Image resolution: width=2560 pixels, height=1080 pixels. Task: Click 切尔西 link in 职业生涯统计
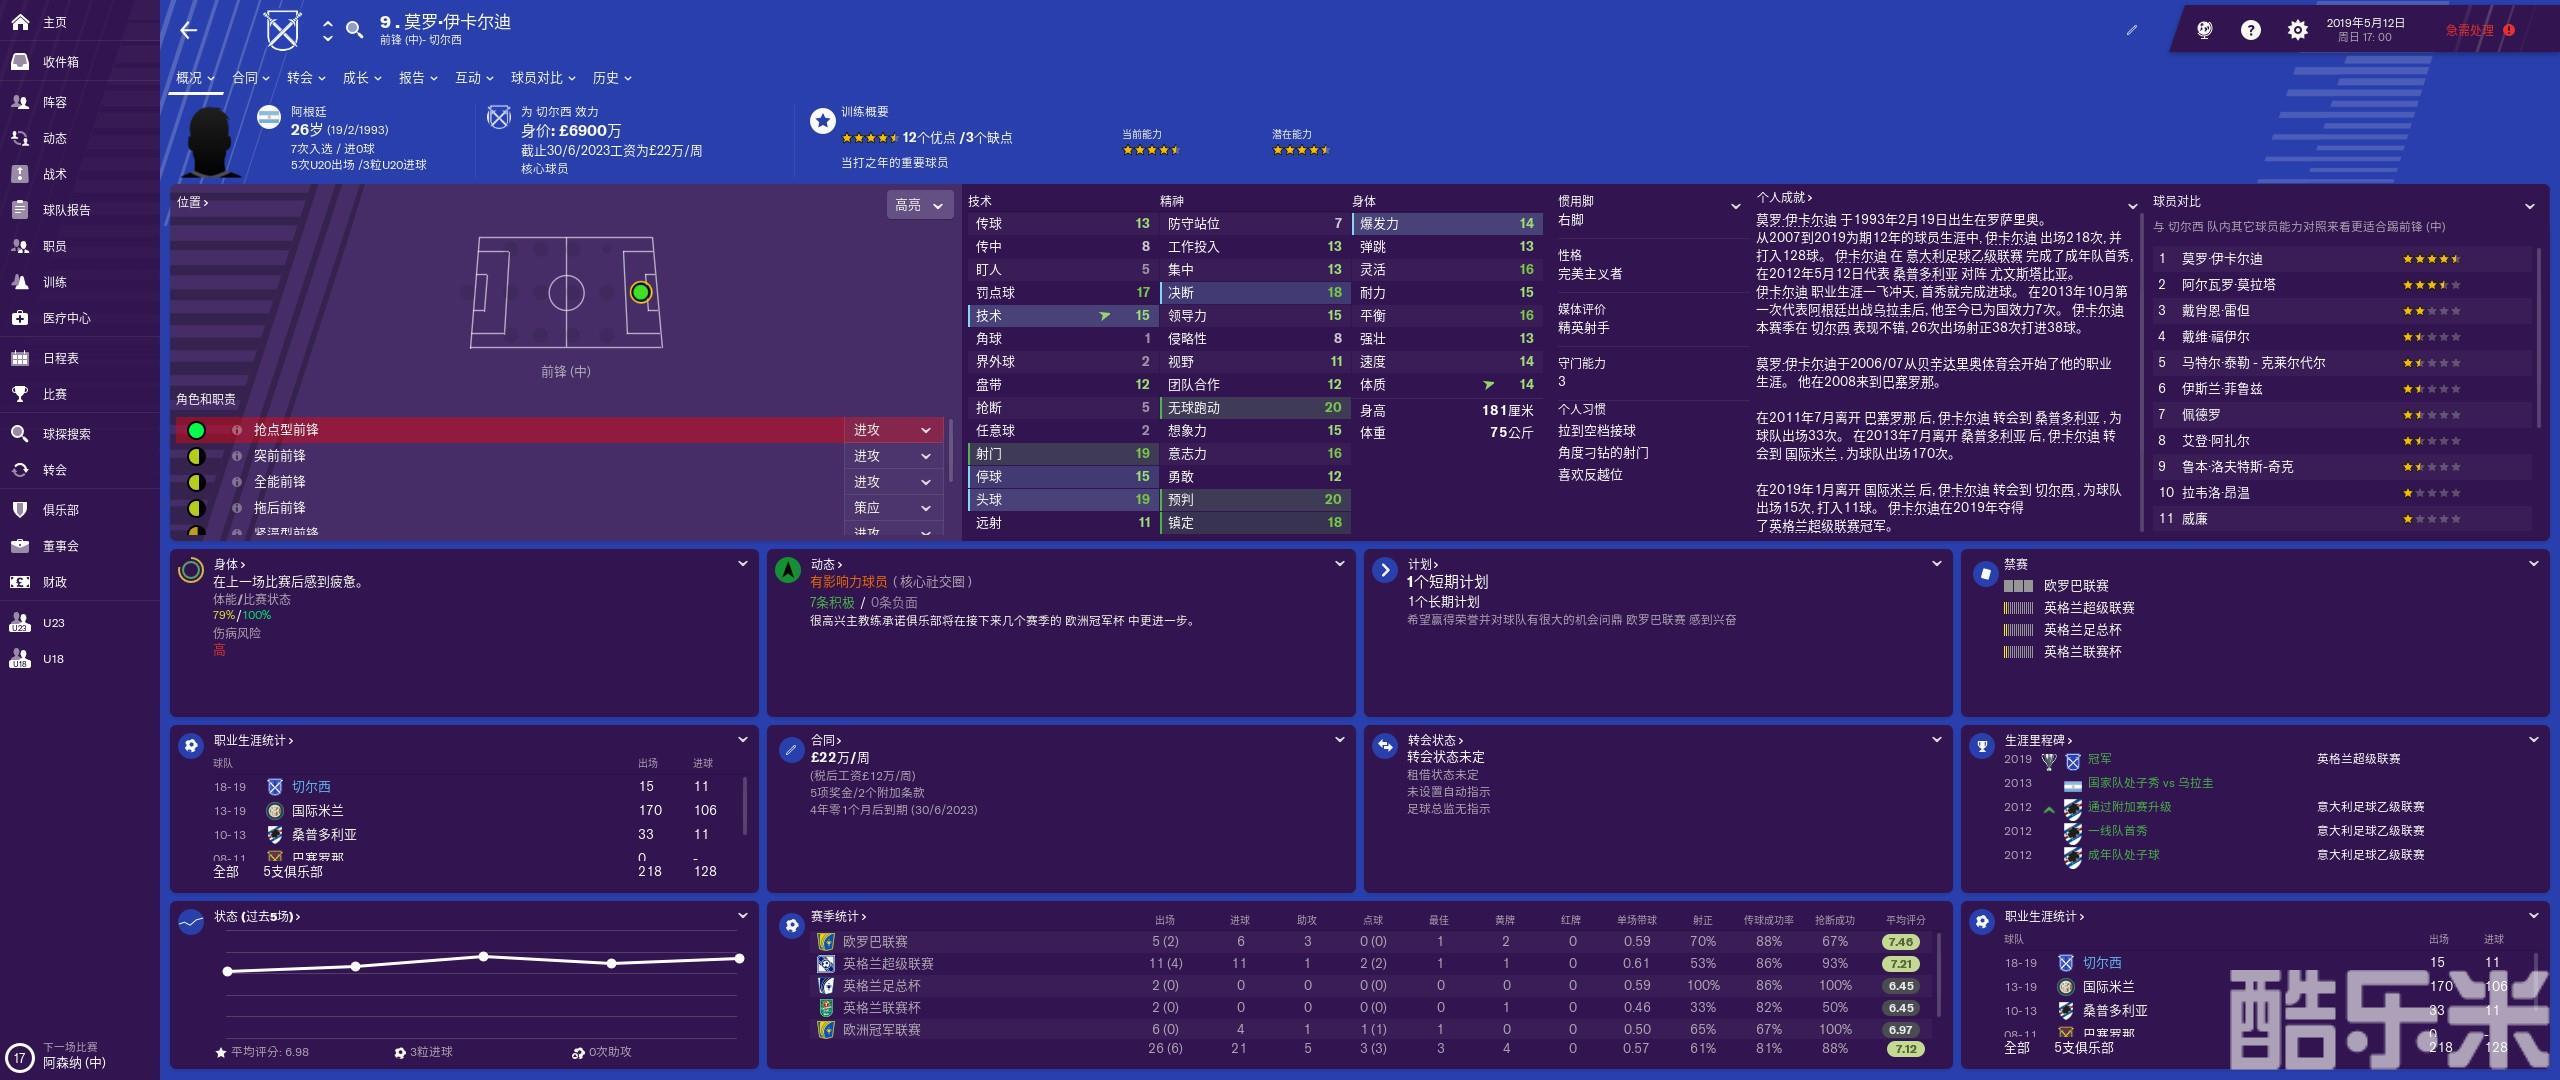pos(311,787)
